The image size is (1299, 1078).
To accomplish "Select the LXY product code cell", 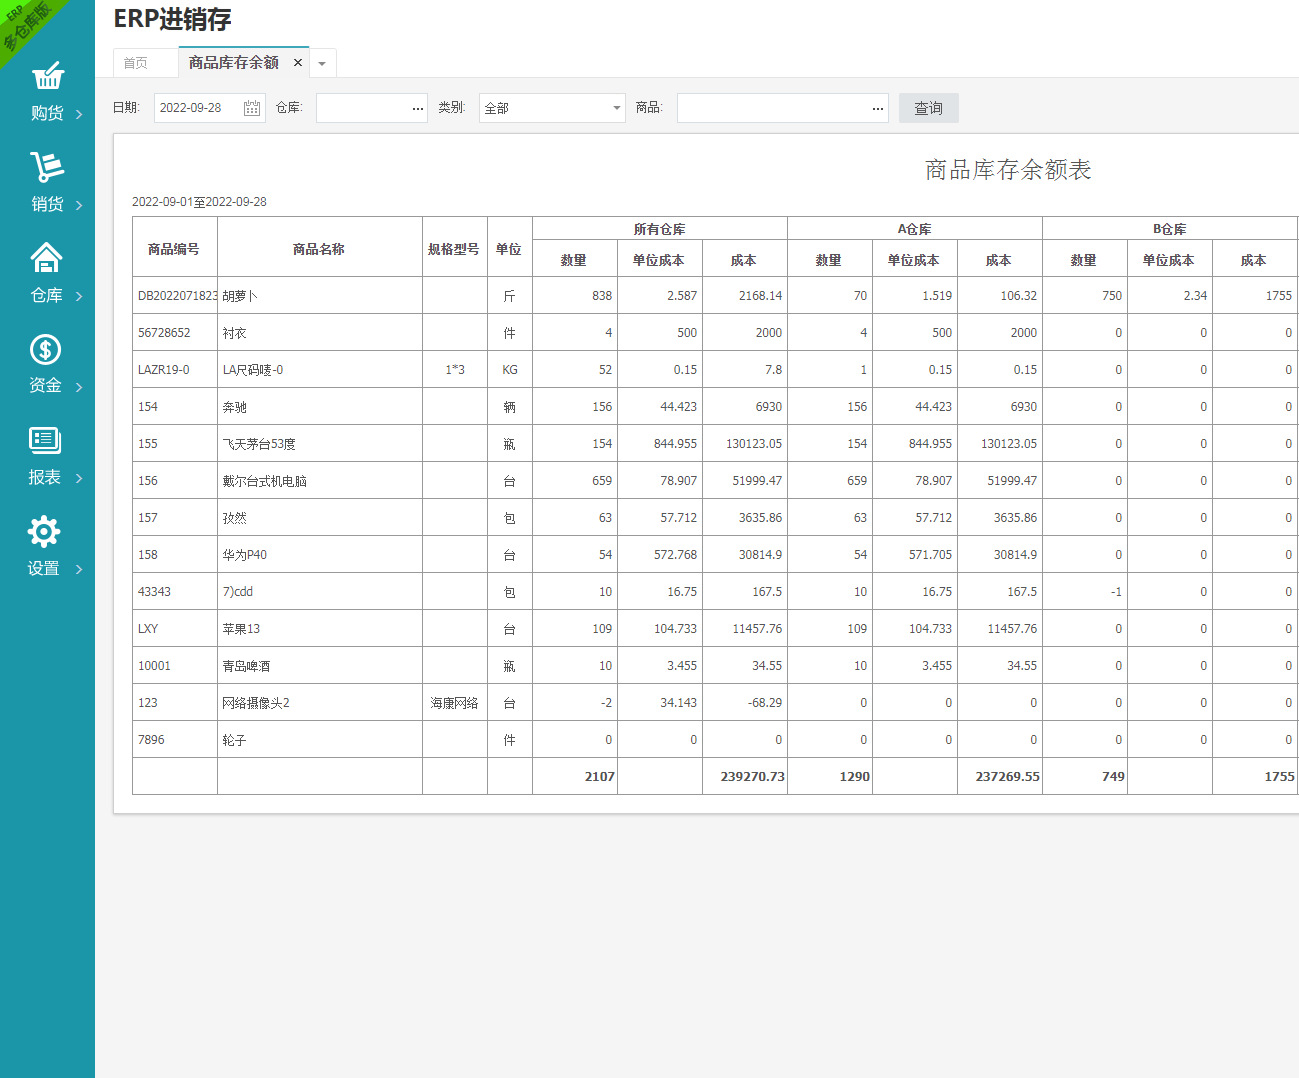I will tap(175, 629).
